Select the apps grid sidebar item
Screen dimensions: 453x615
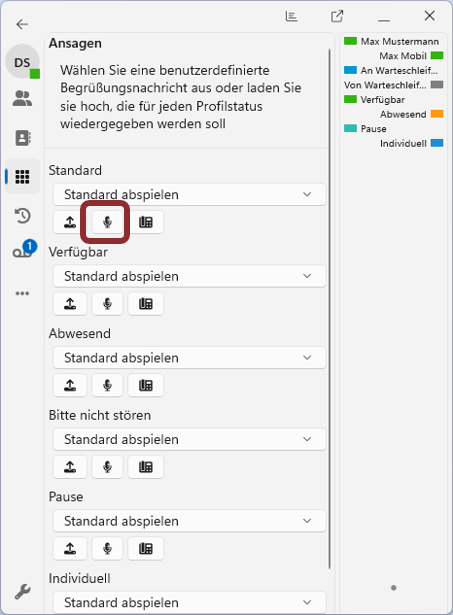click(x=22, y=176)
